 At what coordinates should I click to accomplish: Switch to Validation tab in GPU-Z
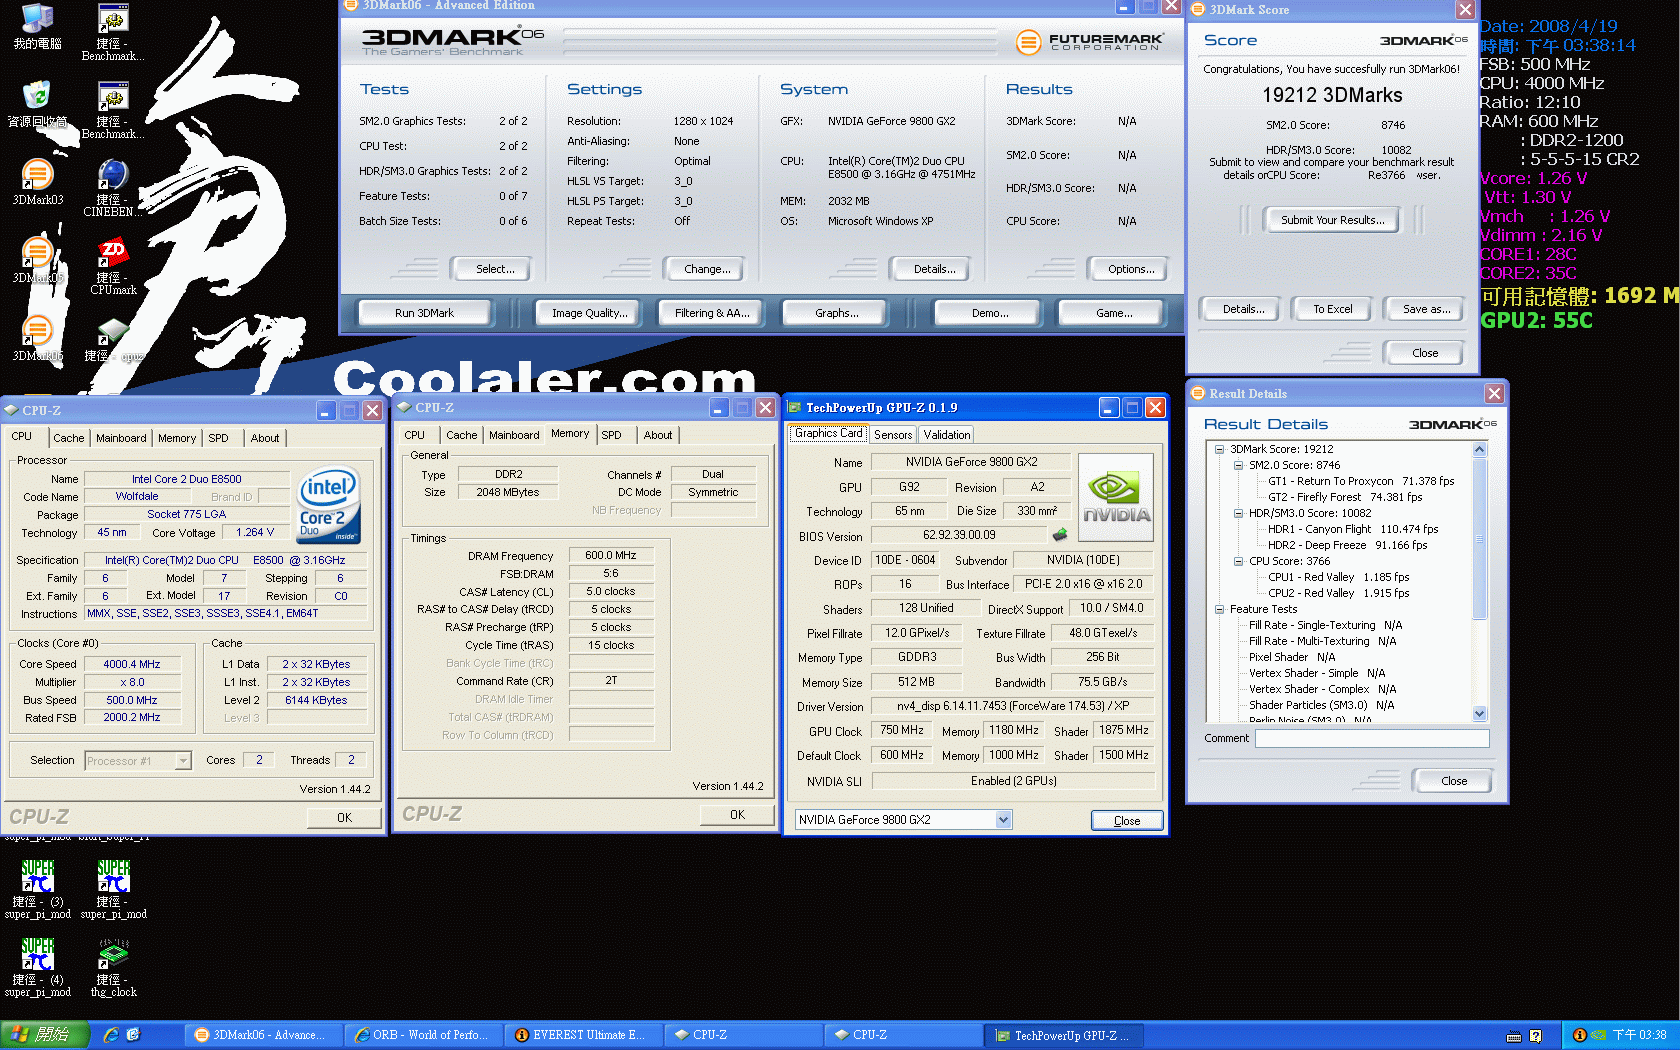tap(947, 435)
